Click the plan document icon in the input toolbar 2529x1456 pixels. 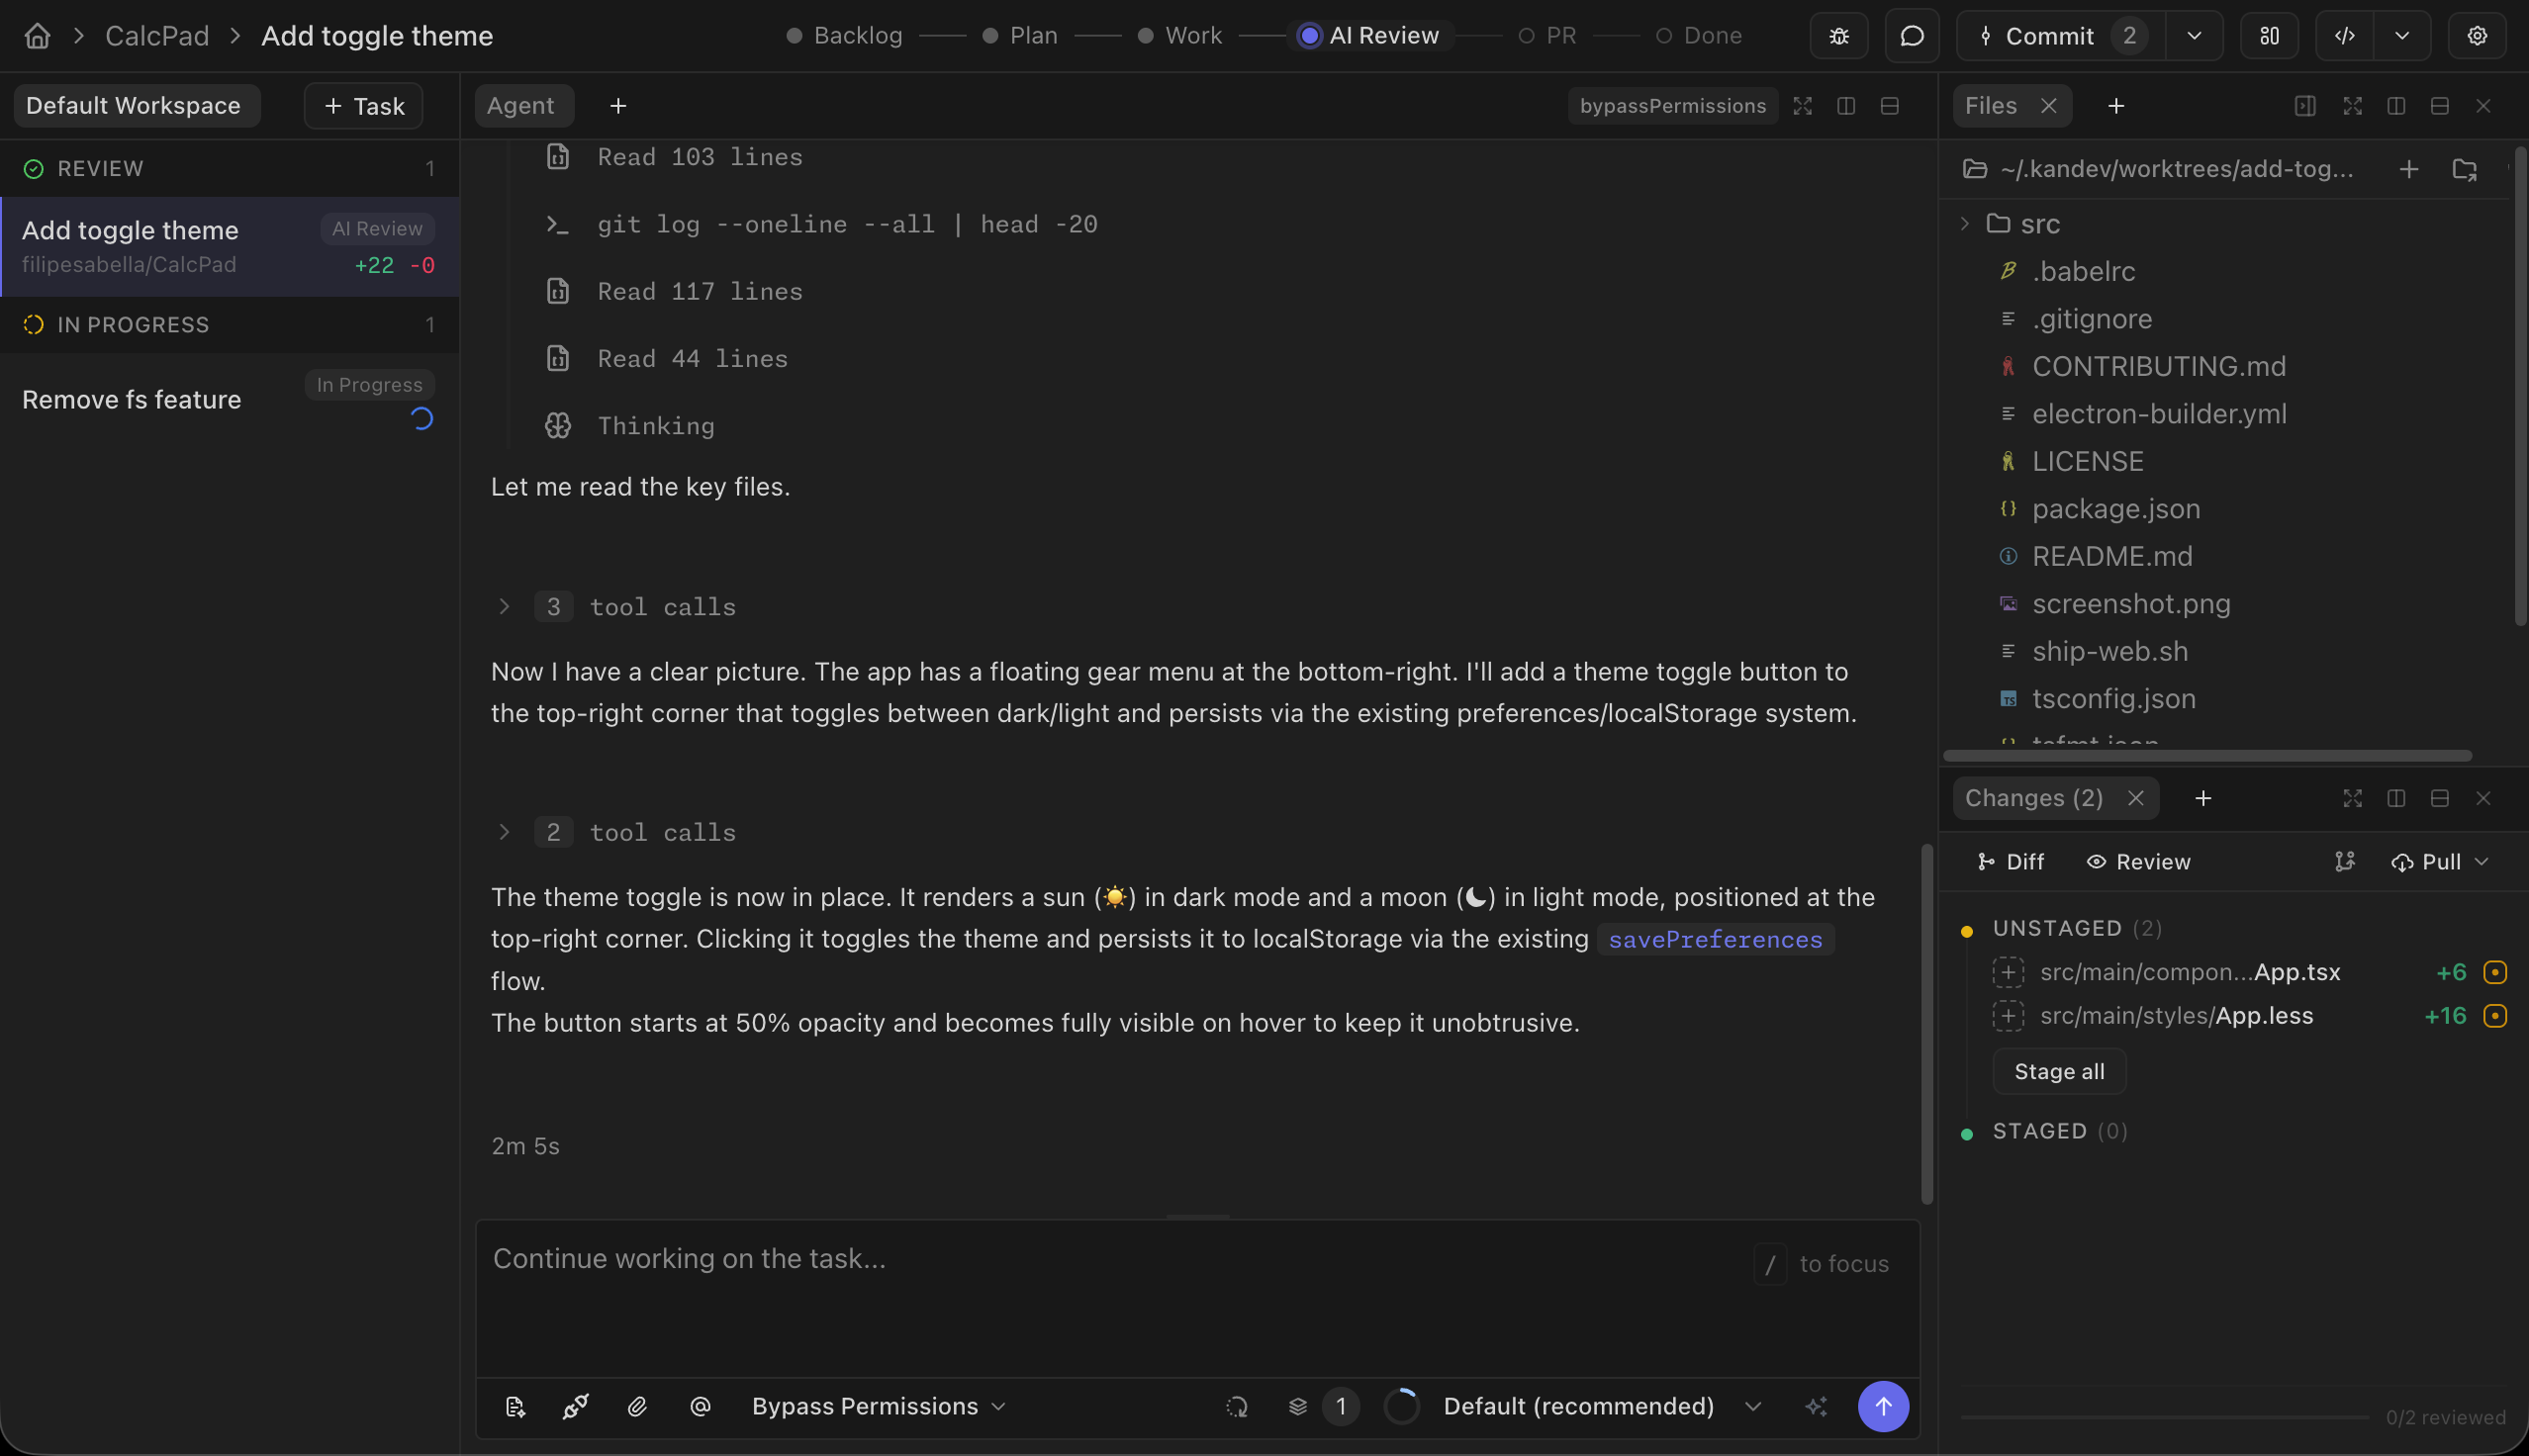pos(515,1406)
